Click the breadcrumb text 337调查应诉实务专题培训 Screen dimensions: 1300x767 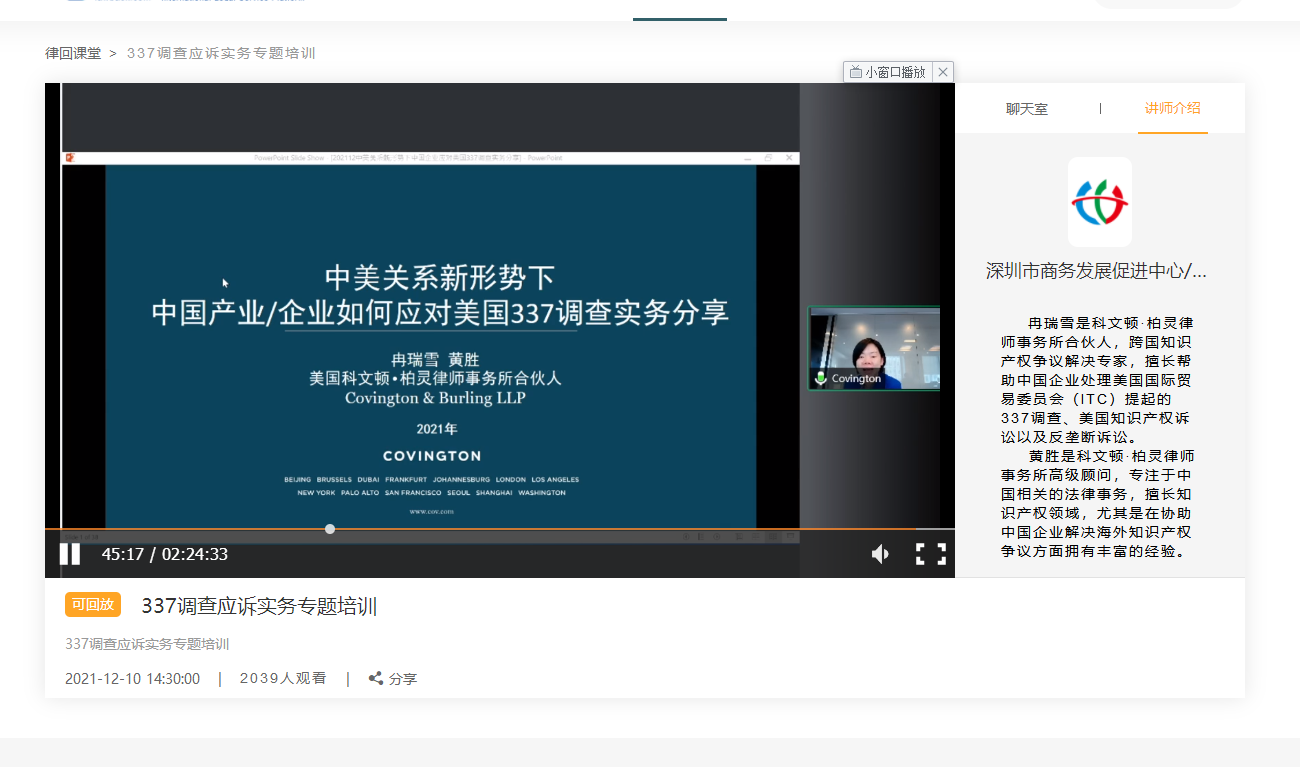(221, 53)
